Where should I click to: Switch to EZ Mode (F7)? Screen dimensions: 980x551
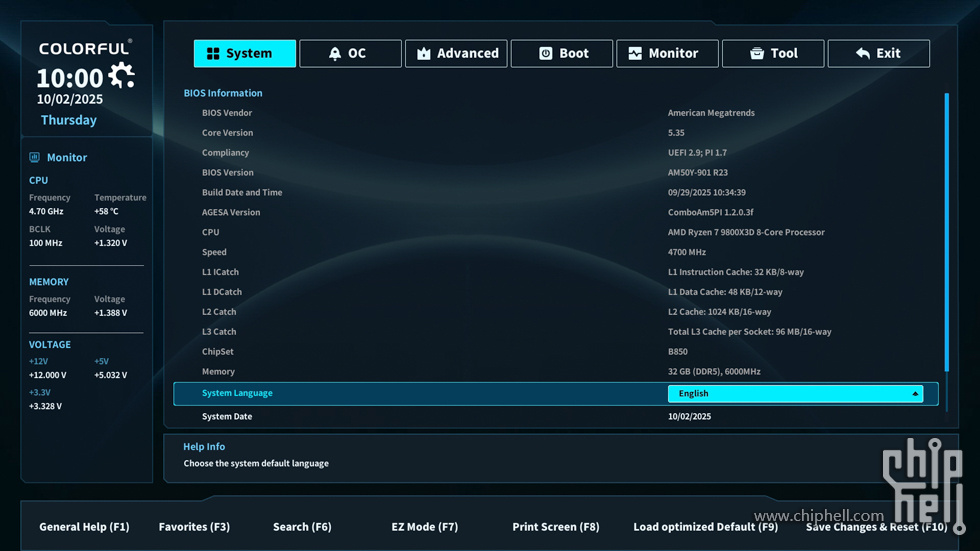point(424,527)
